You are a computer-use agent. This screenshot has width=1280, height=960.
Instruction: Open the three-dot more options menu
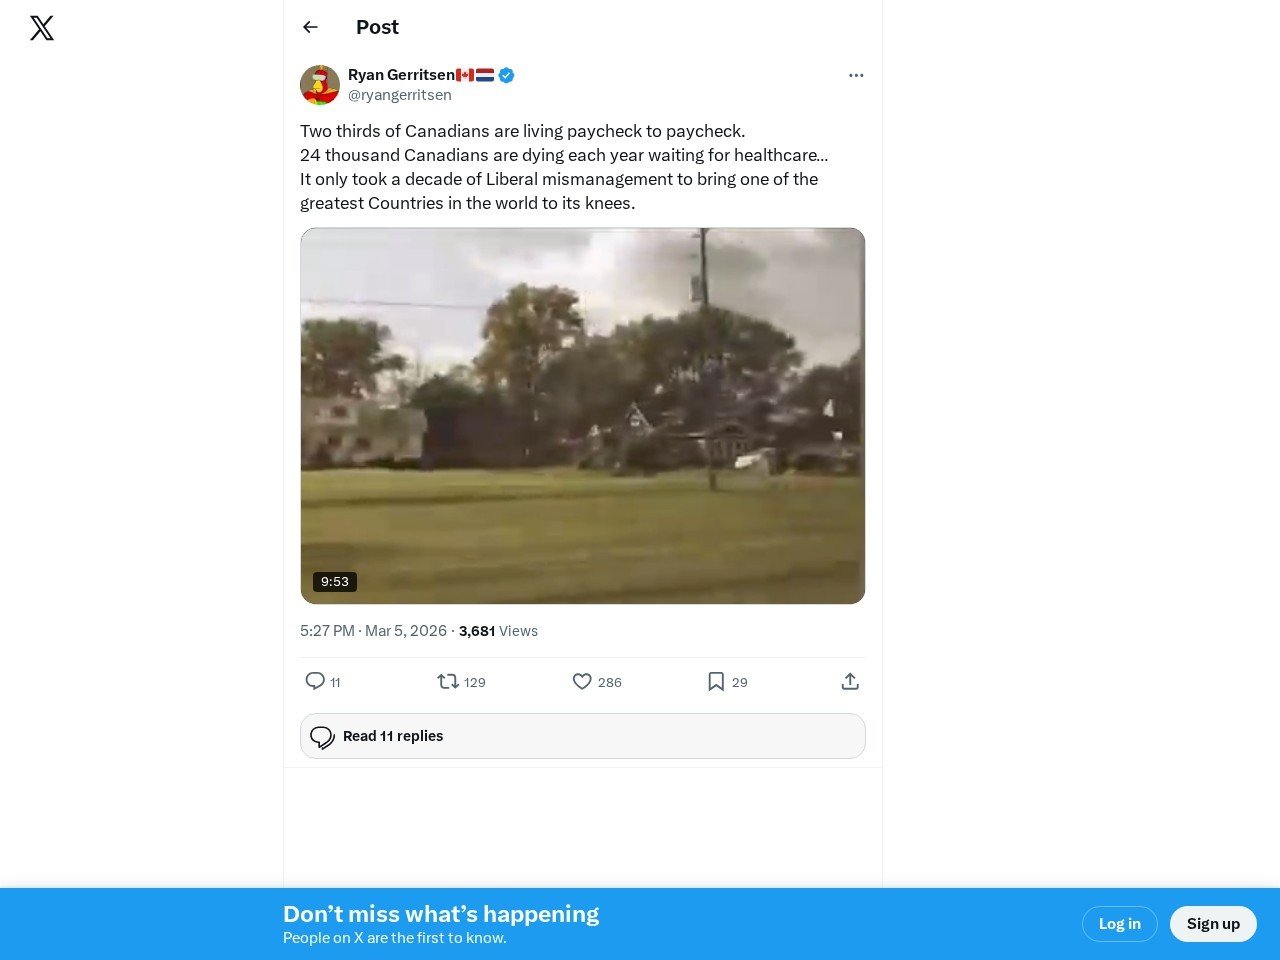coord(856,75)
